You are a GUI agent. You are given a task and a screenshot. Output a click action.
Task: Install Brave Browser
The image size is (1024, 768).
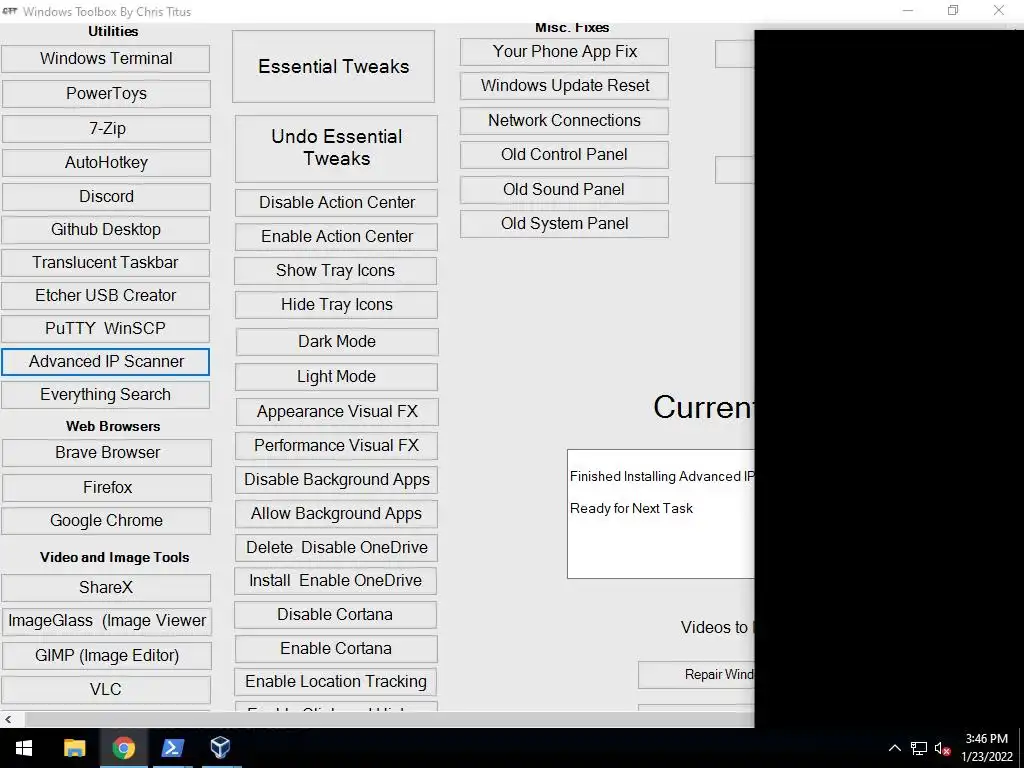(107, 453)
